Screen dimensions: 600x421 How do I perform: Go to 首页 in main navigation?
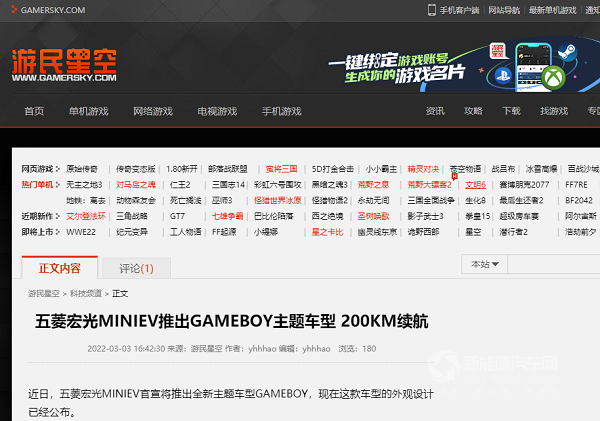pyautogui.click(x=34, y=111)
